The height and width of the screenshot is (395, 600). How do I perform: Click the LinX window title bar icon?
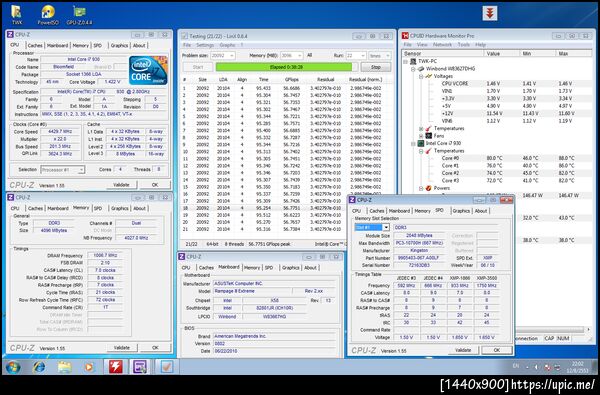tap(185, 36)
